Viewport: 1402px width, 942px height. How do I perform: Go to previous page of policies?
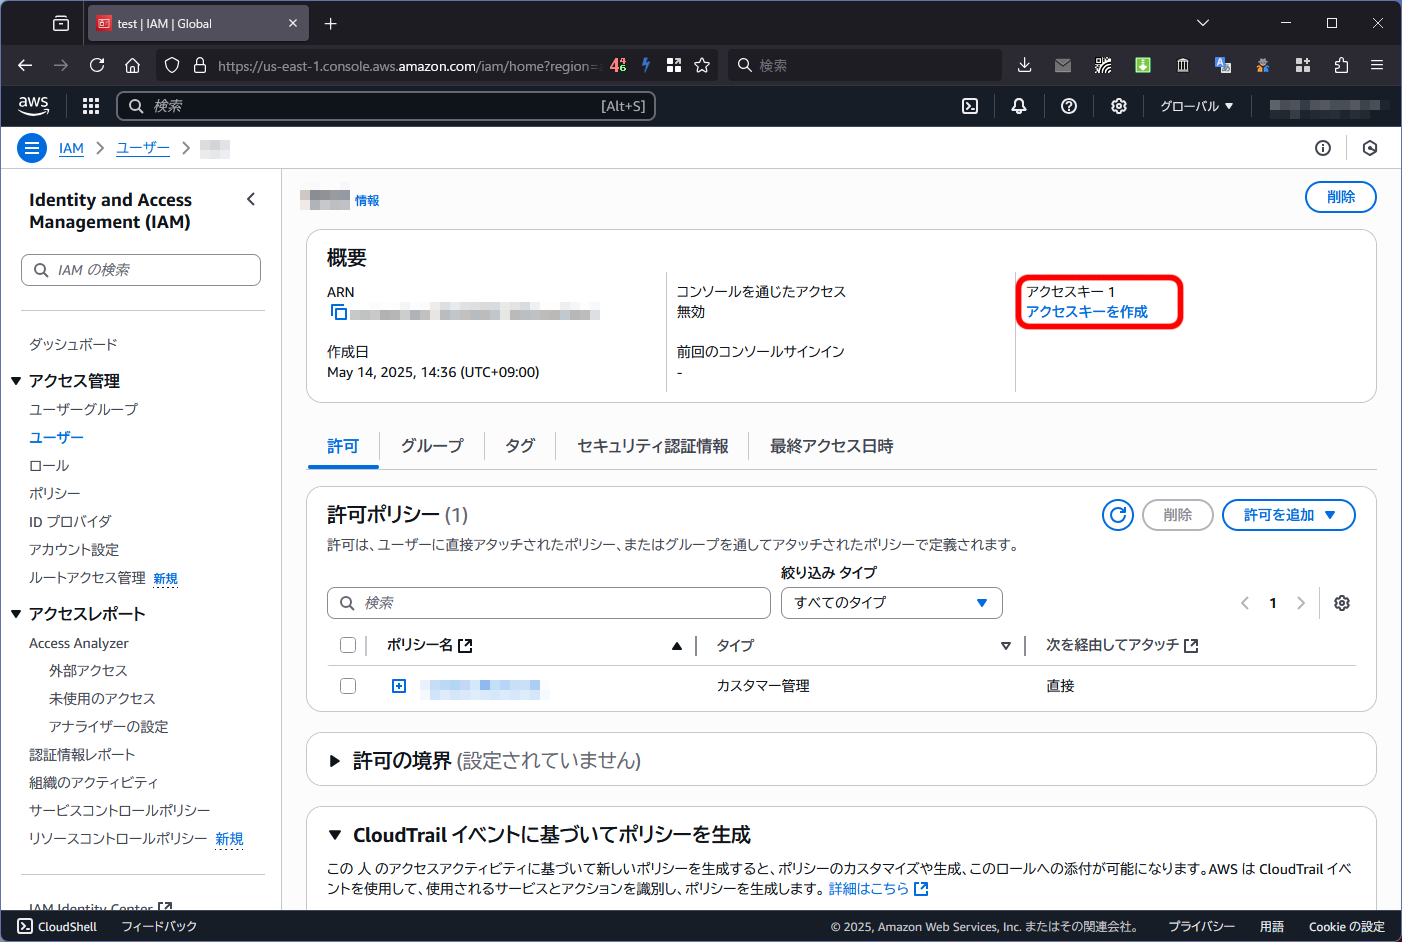point(1245,603)
